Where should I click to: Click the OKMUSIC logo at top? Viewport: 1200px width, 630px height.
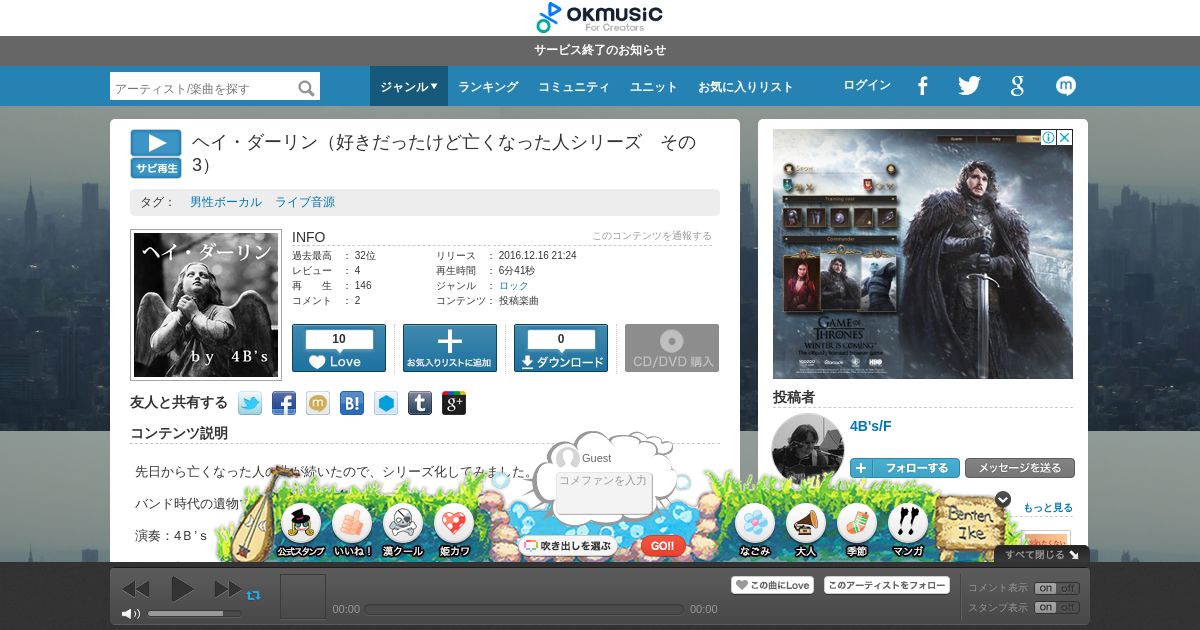coord(600,17)
